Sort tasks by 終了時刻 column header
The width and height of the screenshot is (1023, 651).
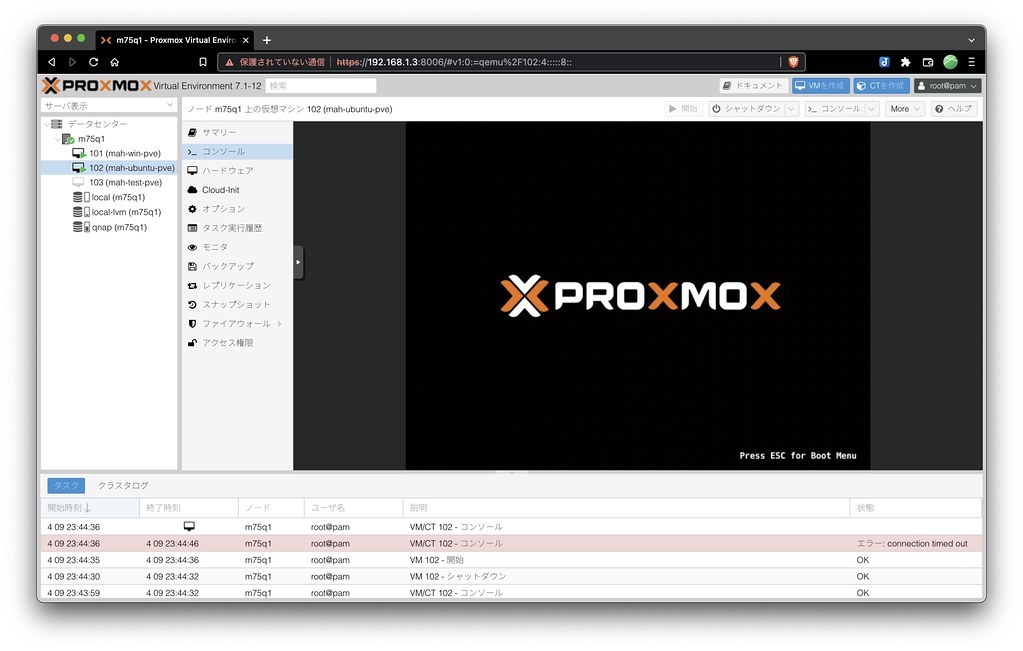click(x=189, y=507)
